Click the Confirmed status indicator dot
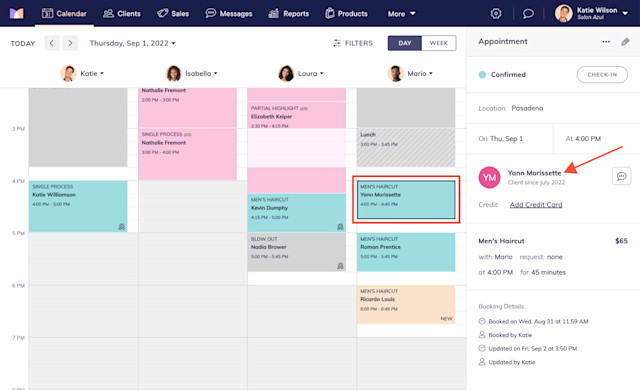 482,75
